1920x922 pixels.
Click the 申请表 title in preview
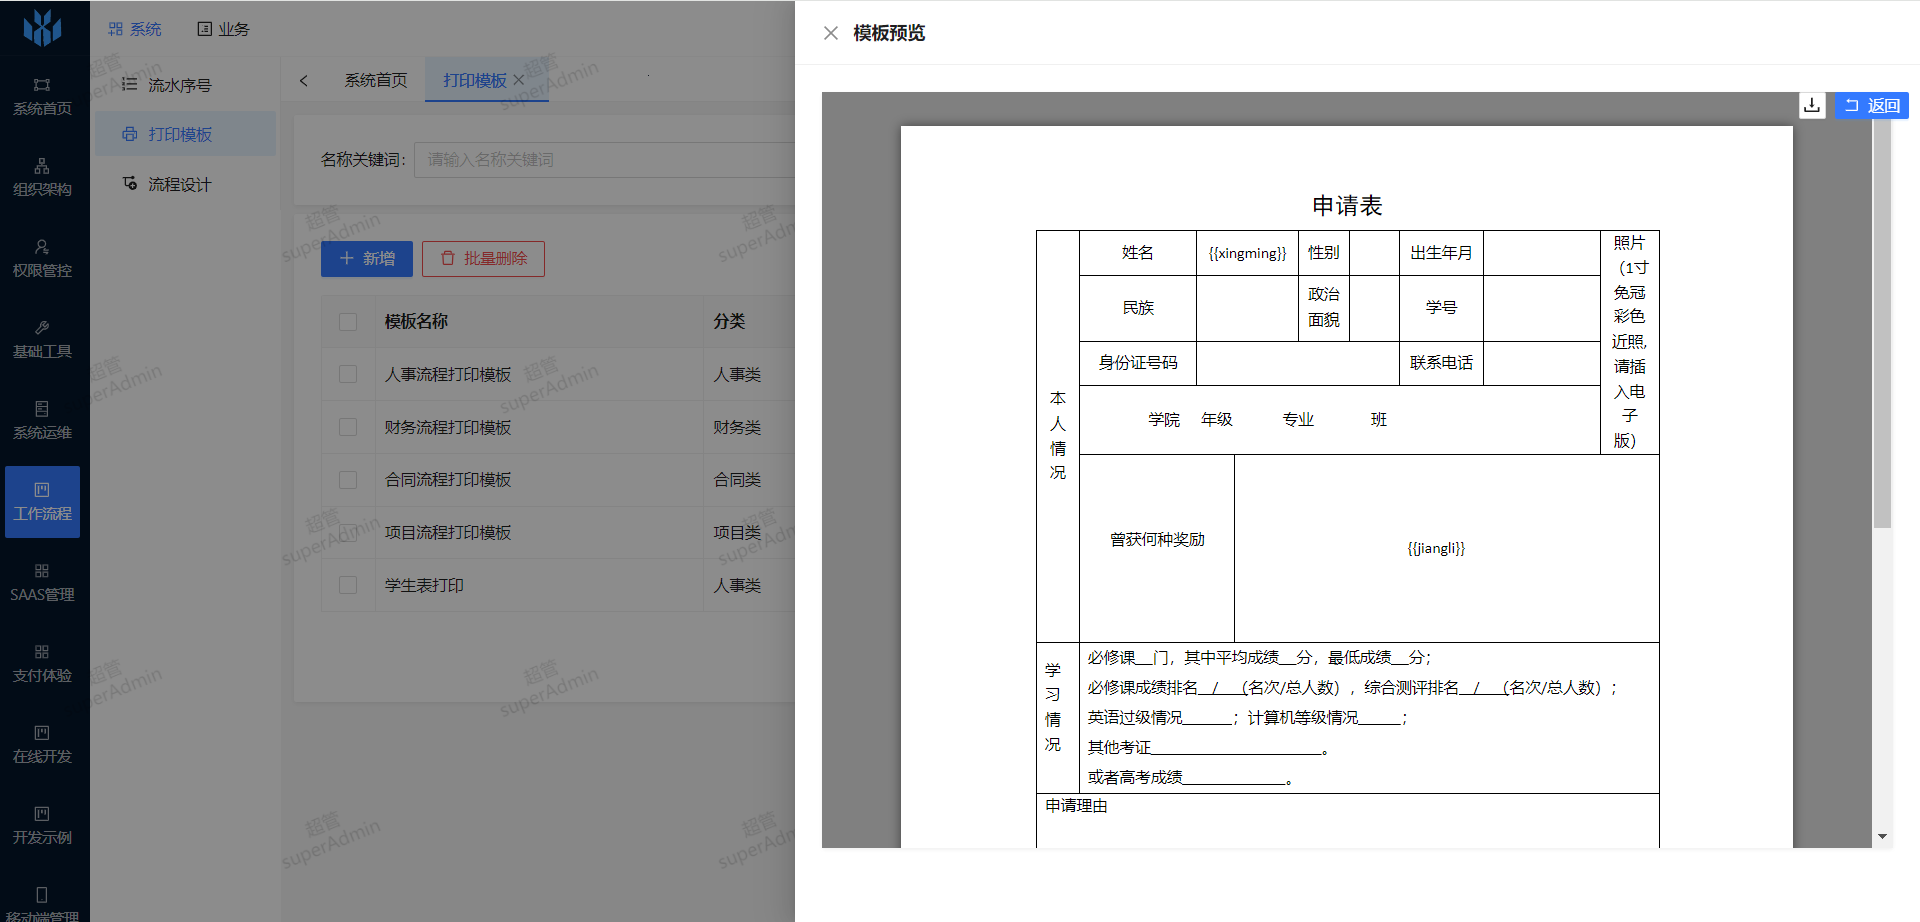pyautogui.click(x=1347, y=206)
